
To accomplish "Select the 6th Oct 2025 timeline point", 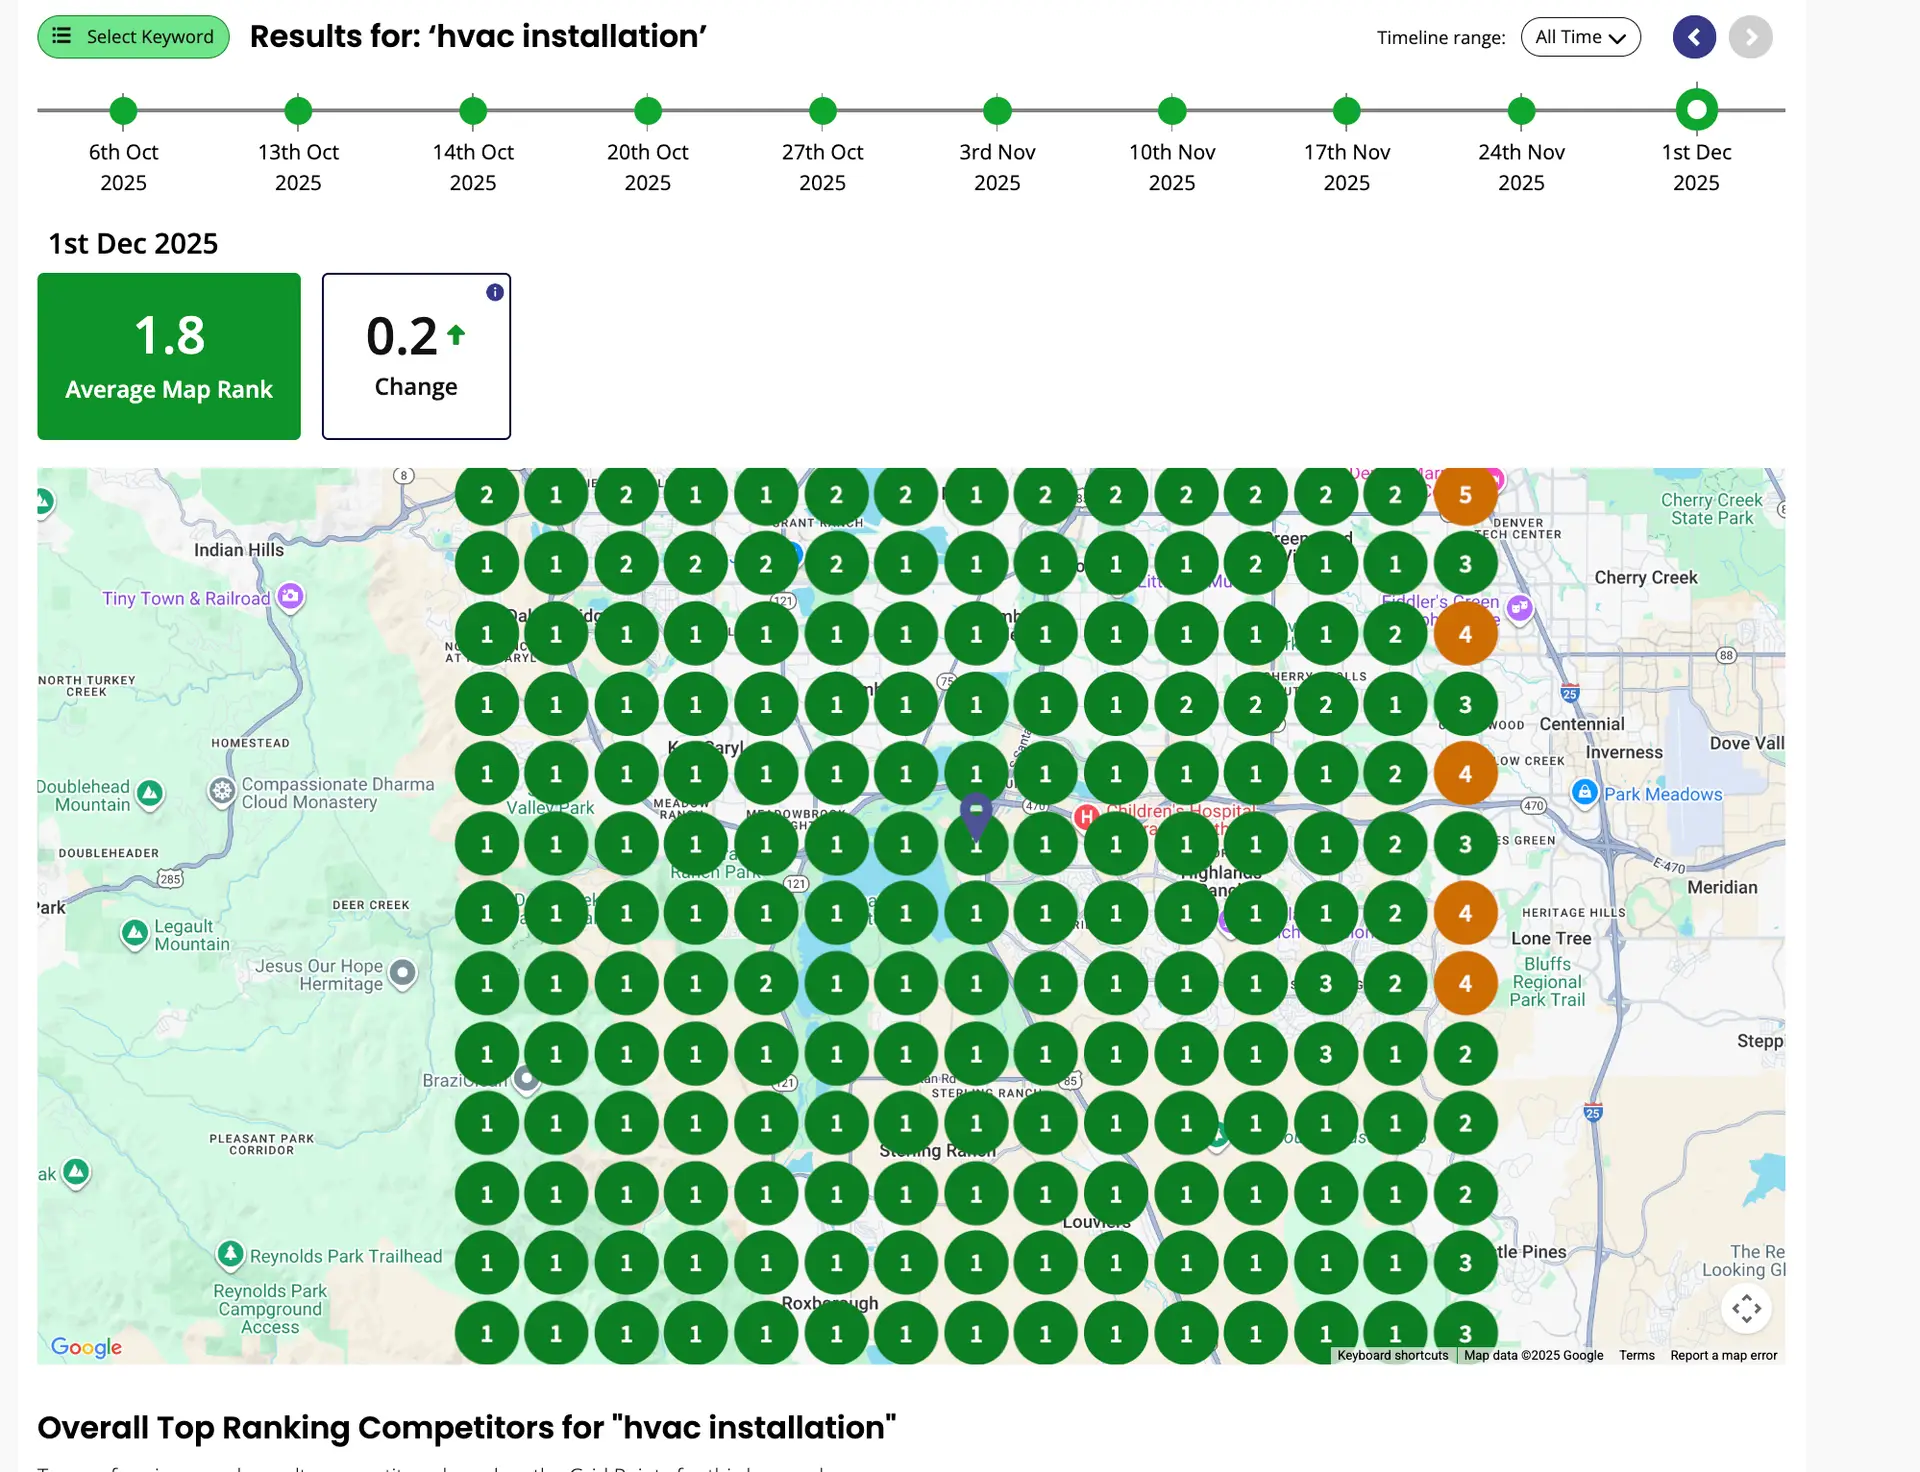I will point(123,110).
